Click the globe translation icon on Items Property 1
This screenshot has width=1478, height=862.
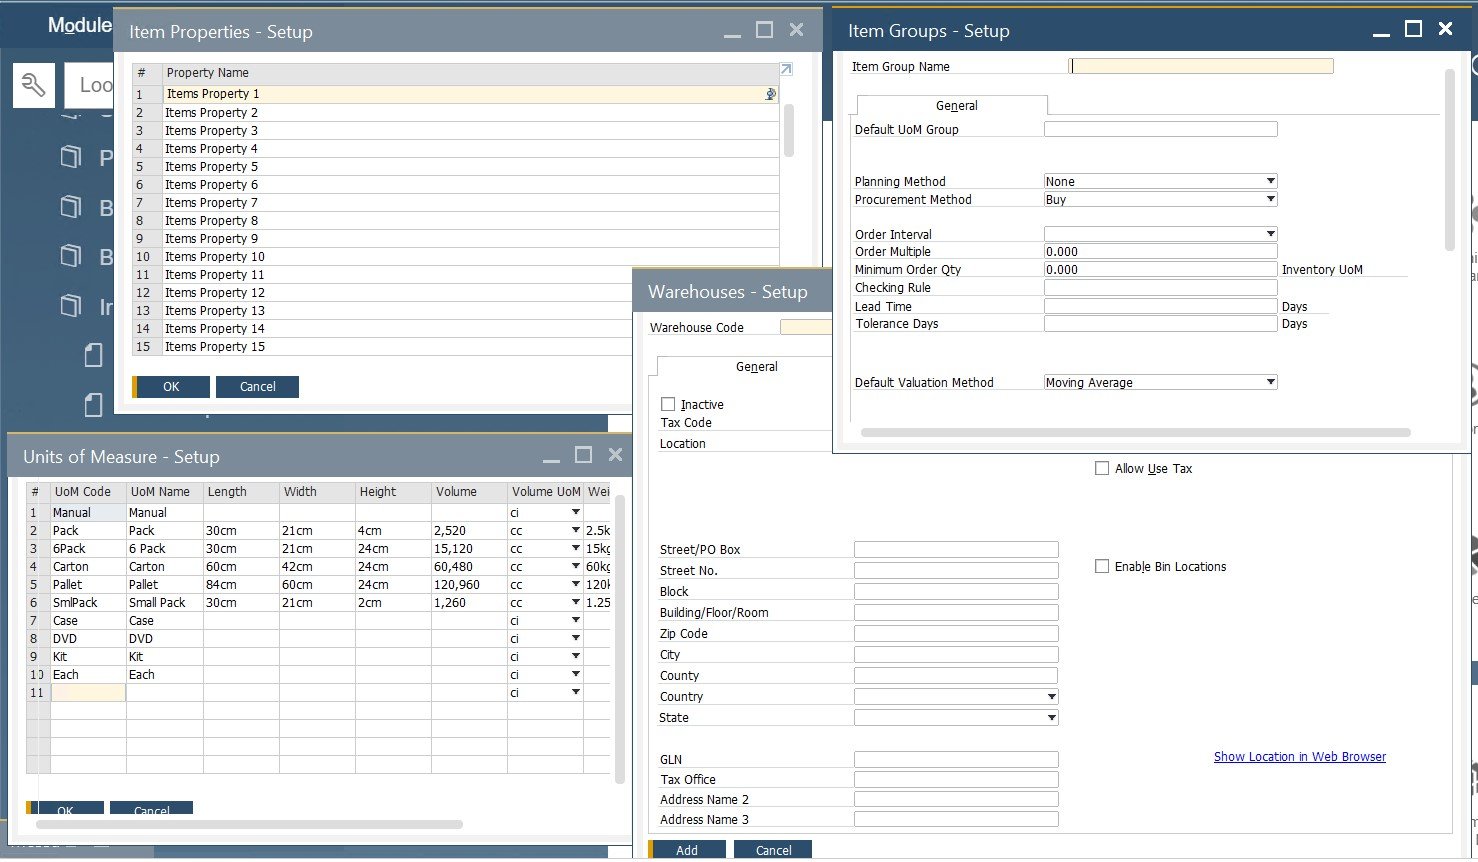(x=769, y=94)
